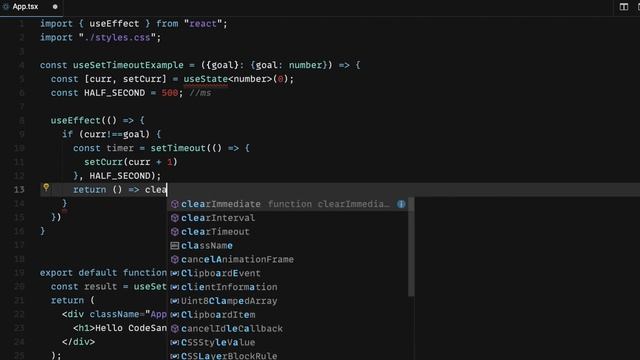
Task: Click the clearImmediate function icon
Action: coord(175,204)
